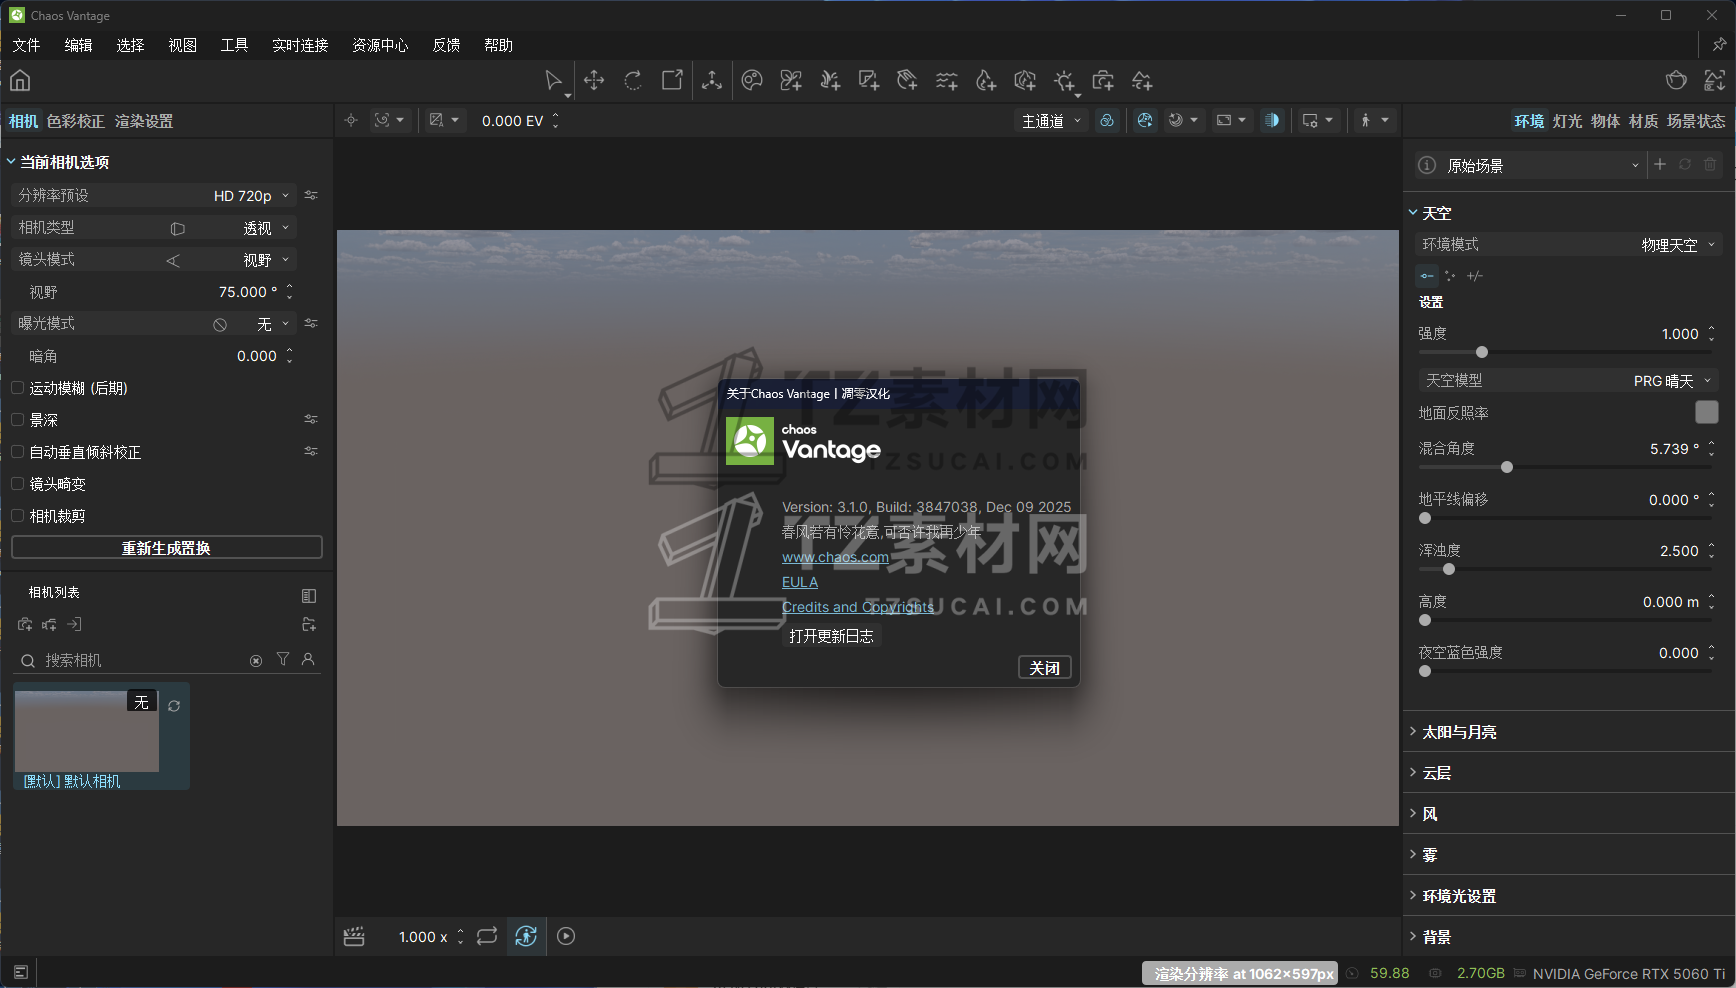Select the 默认相机 thumbnail in camera list
The width and height of the screenshot is (1736, 988).
(x=86, y=732)
